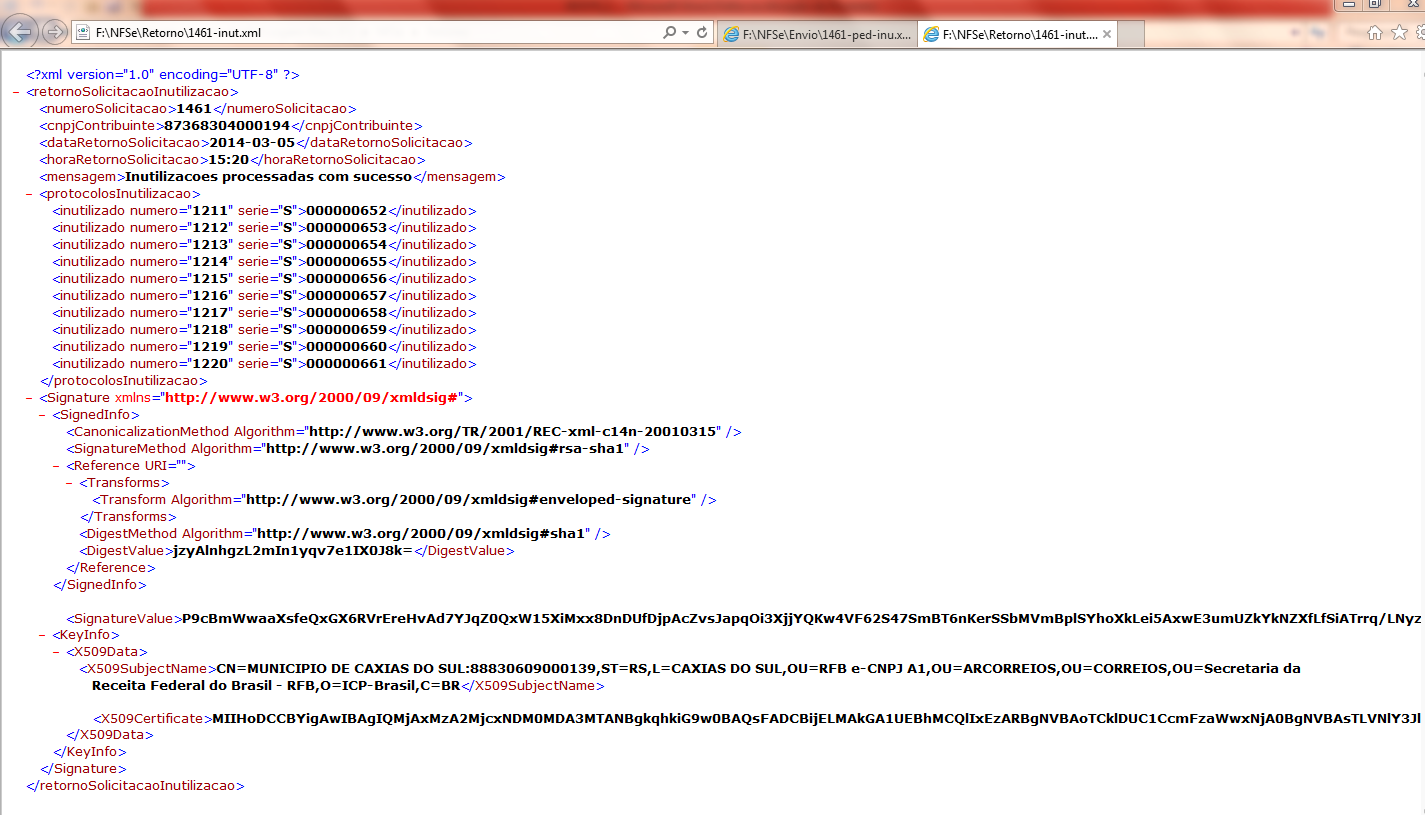The height and width of the screenshot is (815, 1425).
Task: Click the inutilizado row with numero 1214
Action: (265, 262)
